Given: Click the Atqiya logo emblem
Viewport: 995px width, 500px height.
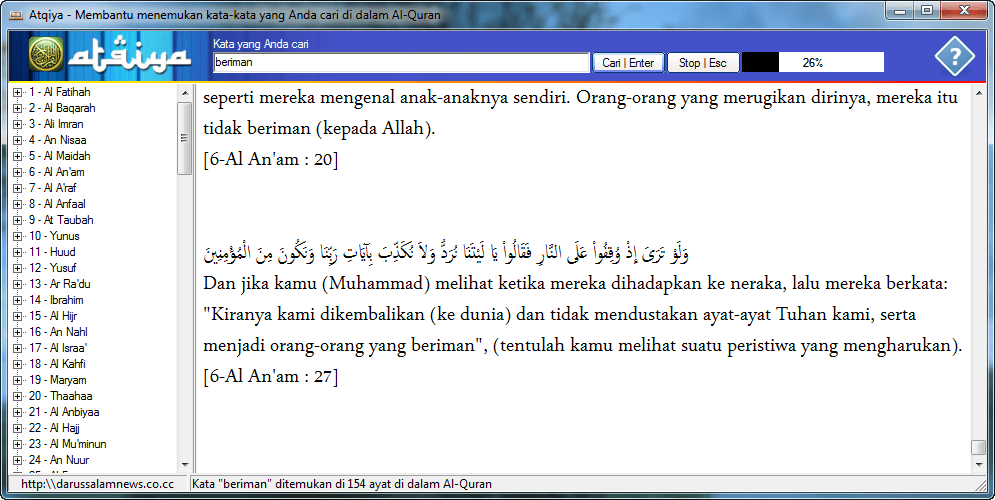Looking at the screenshot, I should point(46,55).
